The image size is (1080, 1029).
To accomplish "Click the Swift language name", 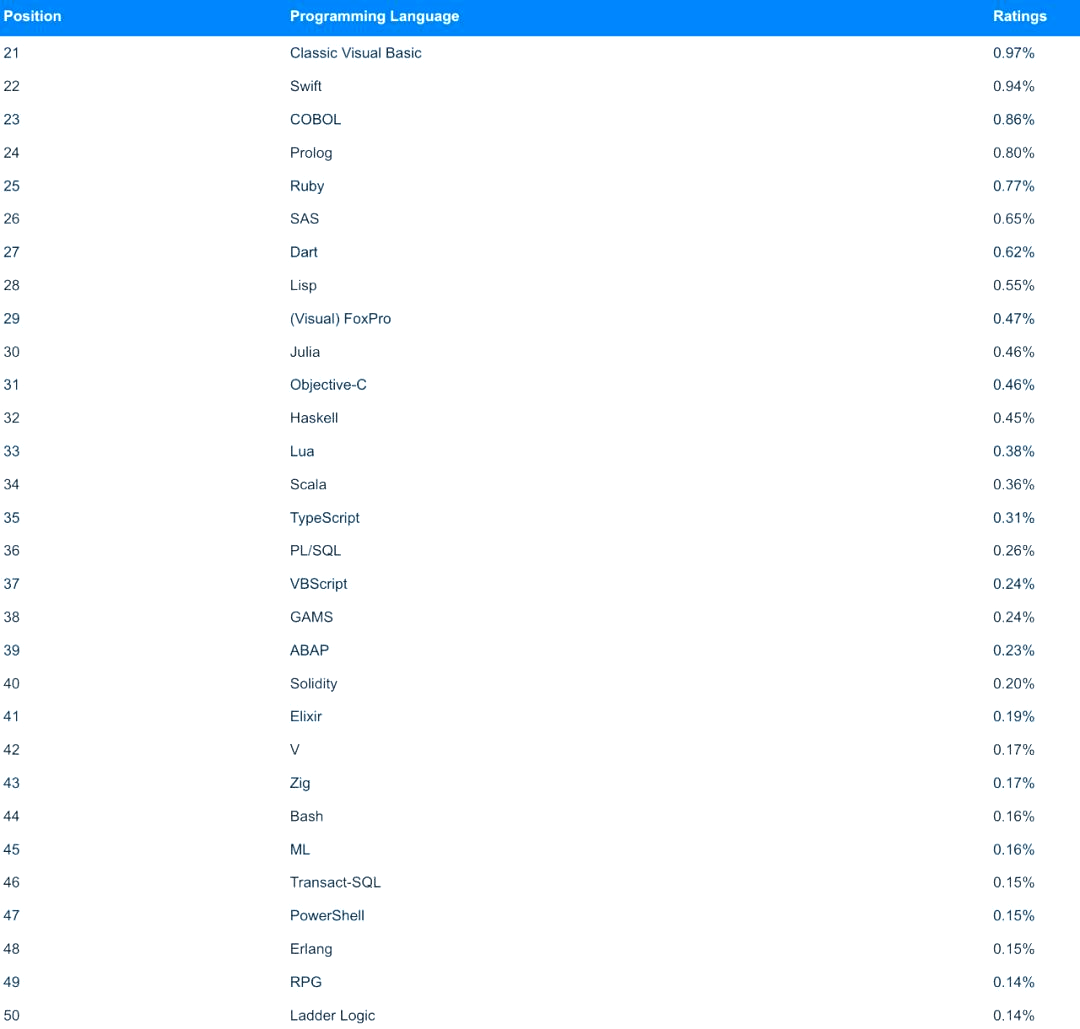I will 306,86.
